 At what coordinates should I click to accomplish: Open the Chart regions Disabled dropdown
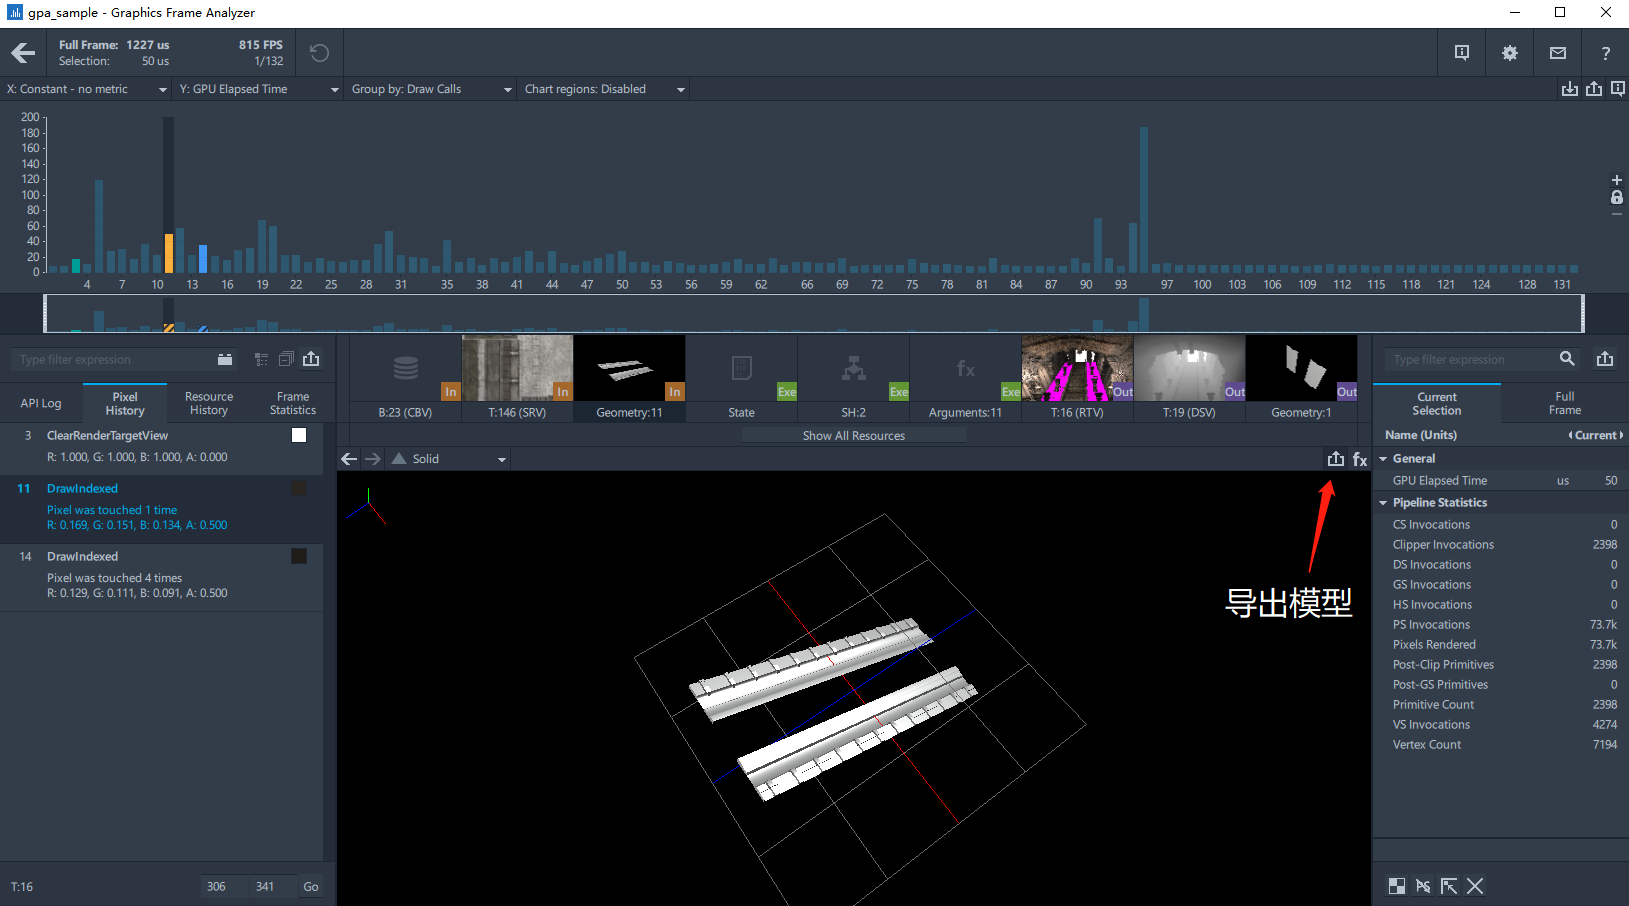point(605,89)
